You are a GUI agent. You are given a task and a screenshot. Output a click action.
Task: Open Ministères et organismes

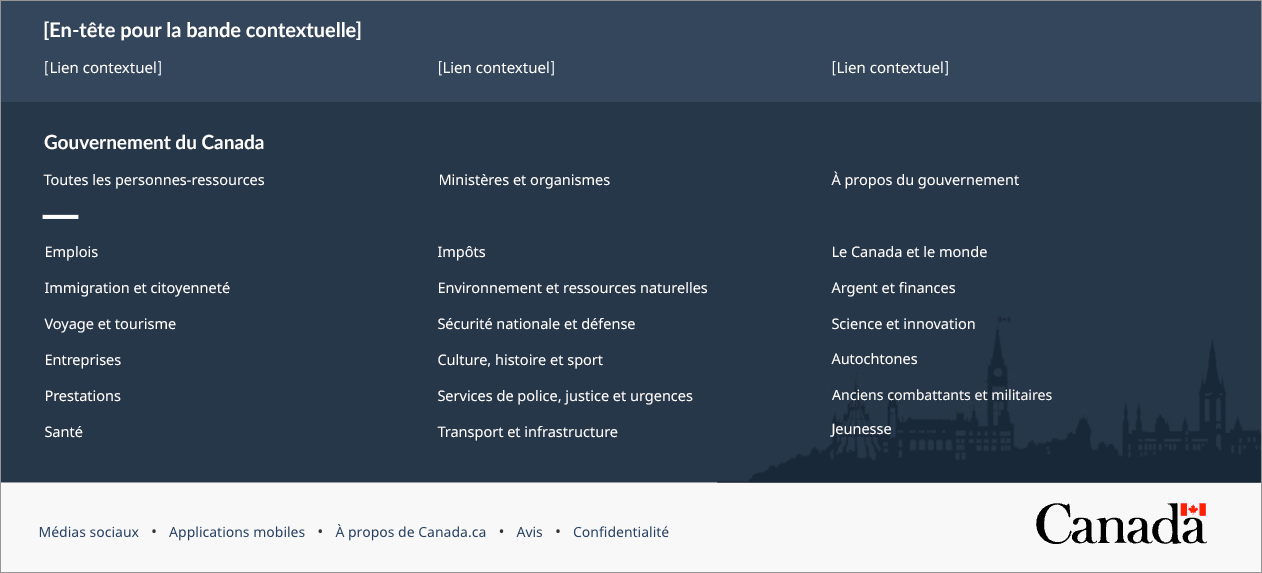point(524,180)
